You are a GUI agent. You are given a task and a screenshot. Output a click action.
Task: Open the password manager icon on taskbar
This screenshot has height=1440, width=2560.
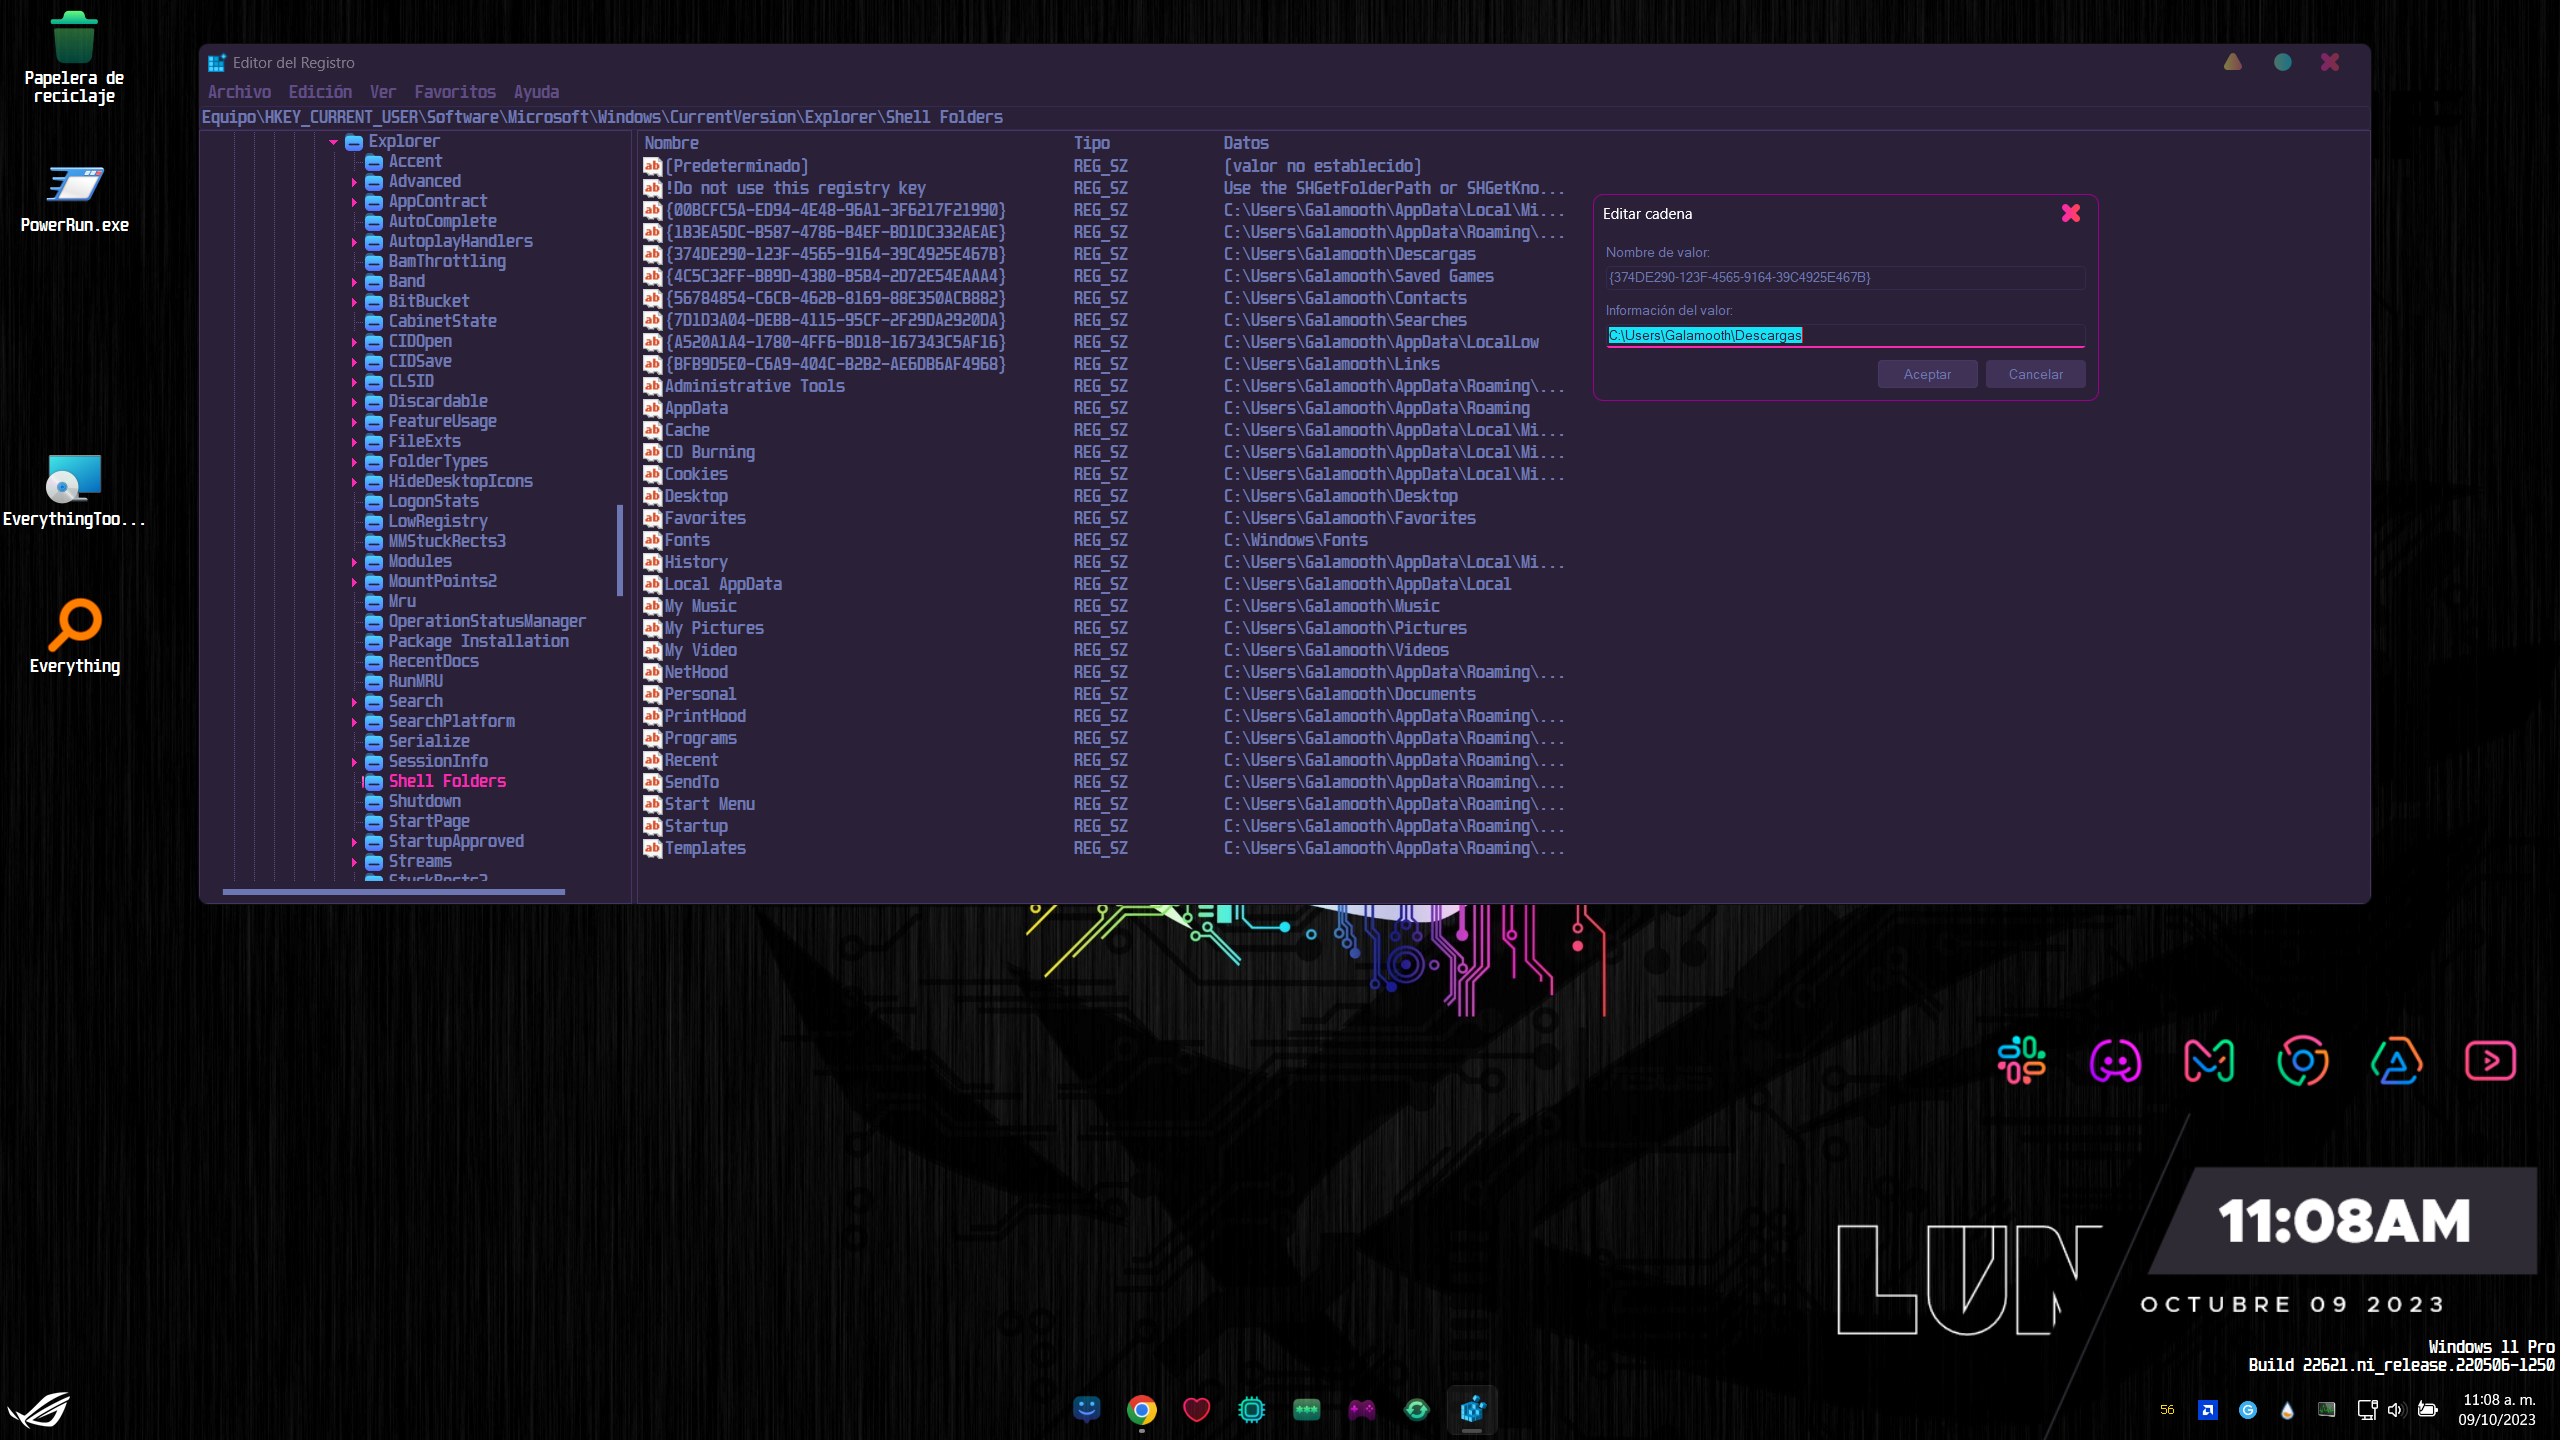click(x=1307, y=1410)
